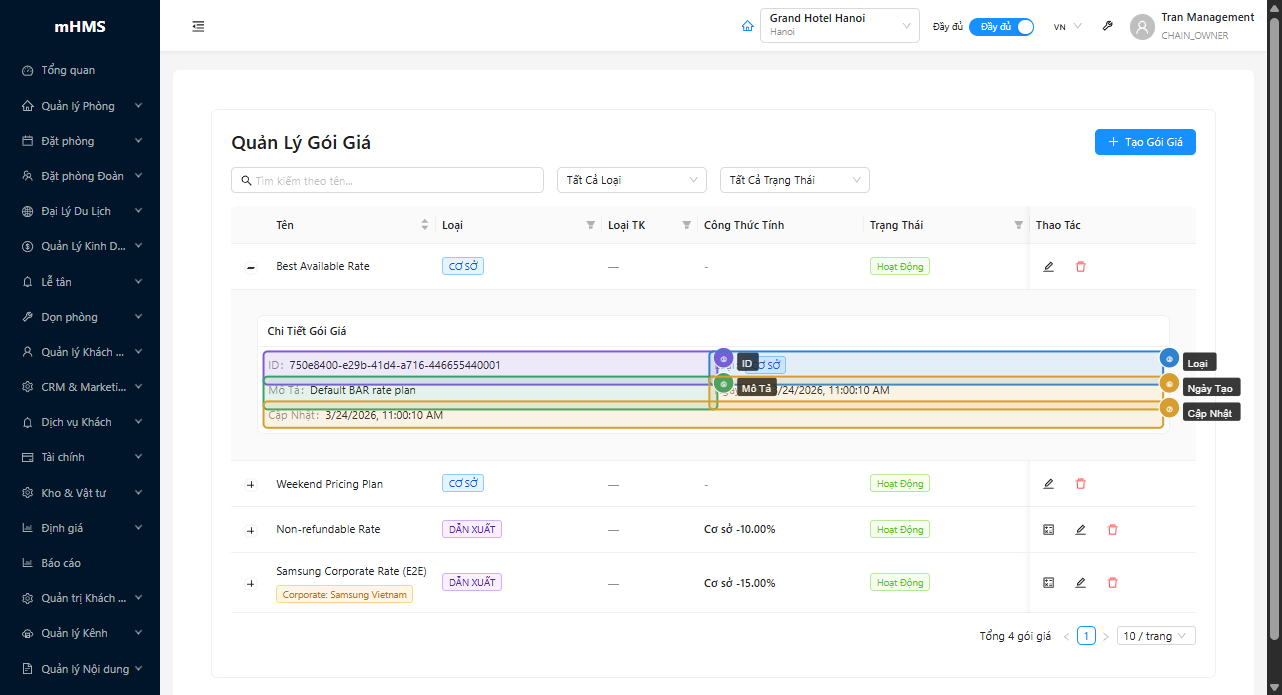
Task: Open calculator icon for Non-refundable Rate
Action: (x=1048, y=530)
